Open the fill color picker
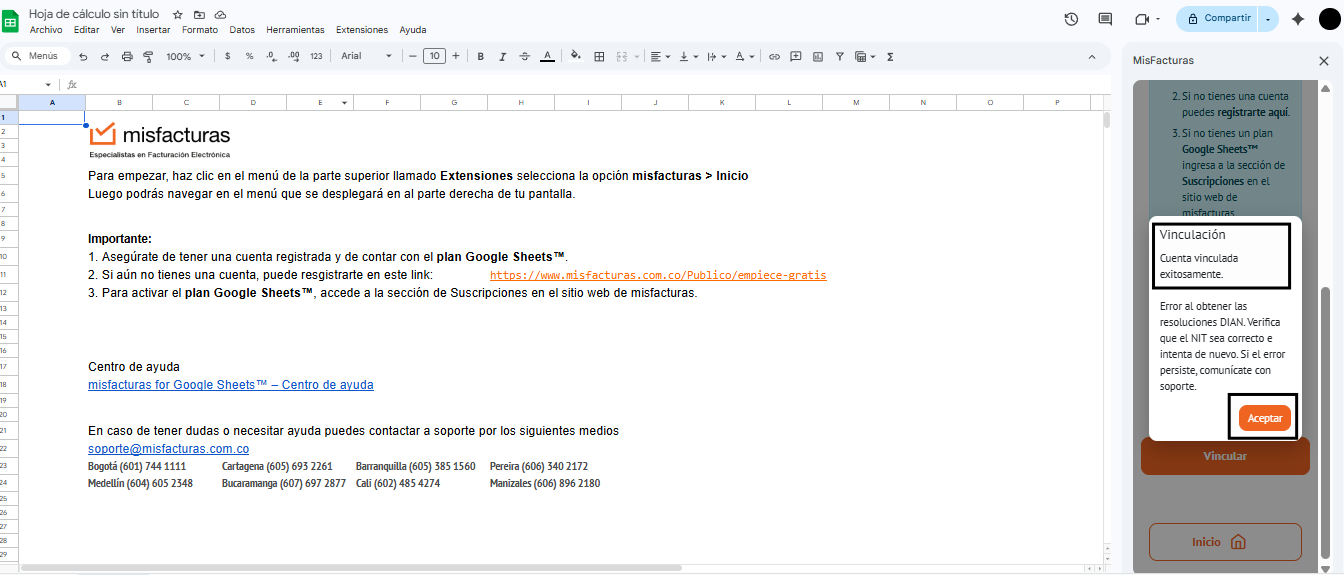Screen dimensions: 1344x575 575,57
